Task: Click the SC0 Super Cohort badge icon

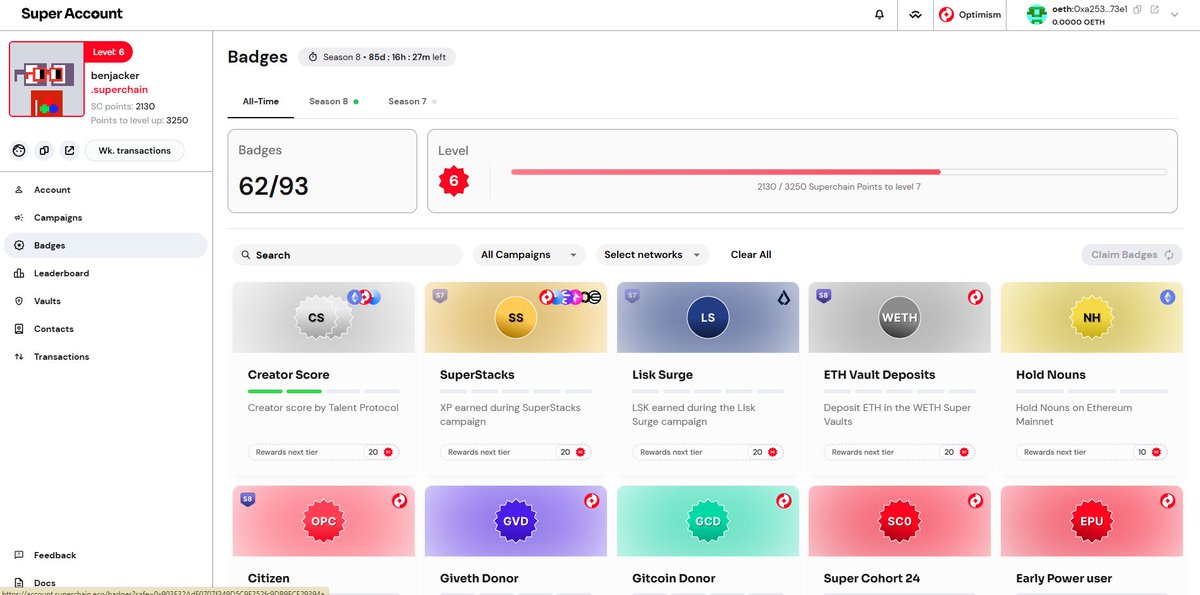Action: point(900,521)
